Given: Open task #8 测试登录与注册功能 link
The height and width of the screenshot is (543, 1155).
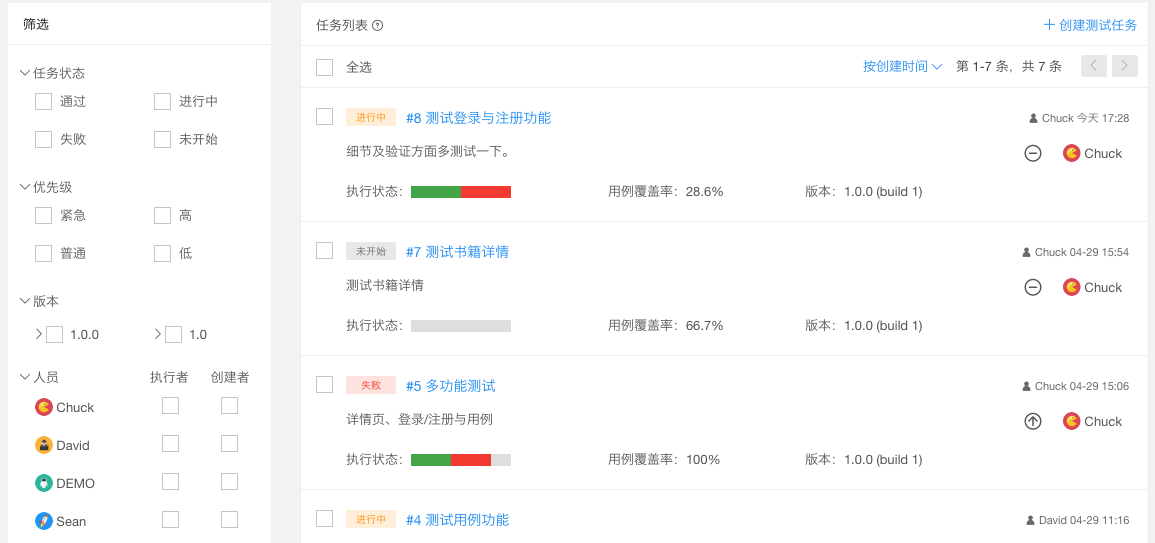Looking at the screenshot, I should (x=478, y=118).
